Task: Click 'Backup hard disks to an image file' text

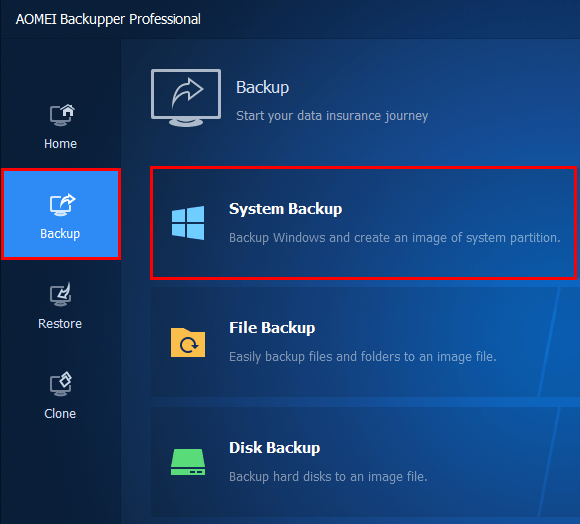Action: [x=328, y=477]
